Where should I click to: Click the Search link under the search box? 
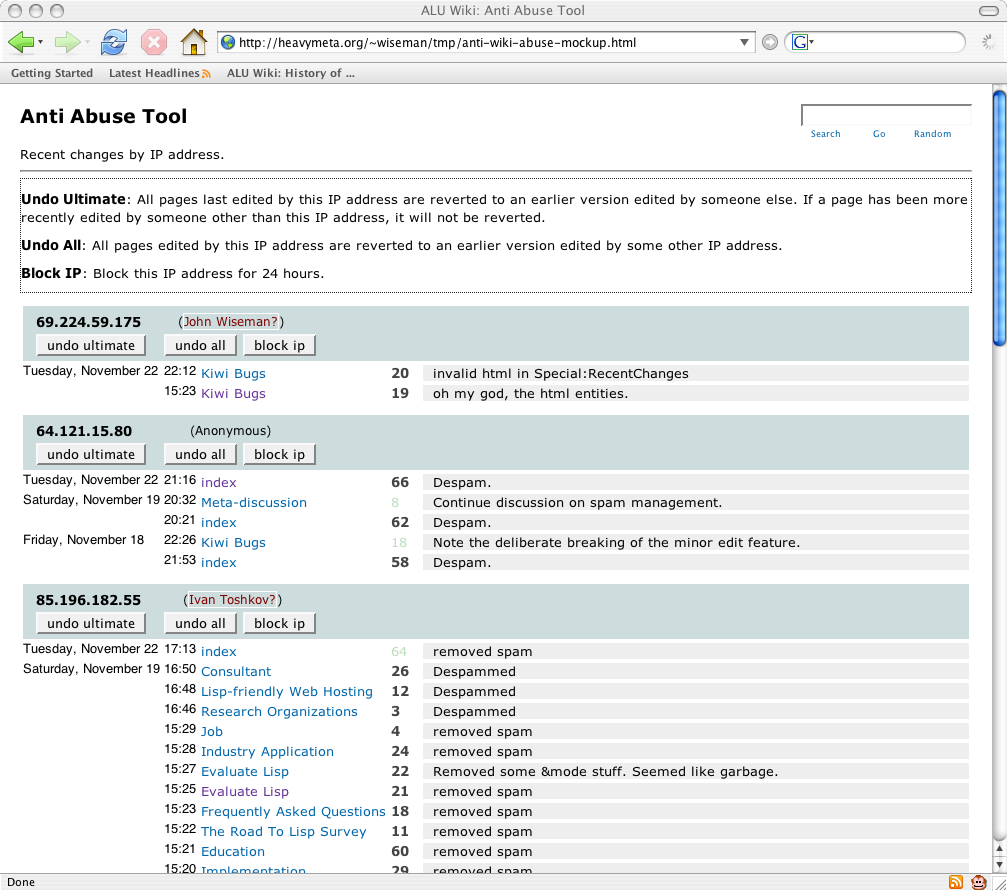pyautogui.click(x=825, y=134)
